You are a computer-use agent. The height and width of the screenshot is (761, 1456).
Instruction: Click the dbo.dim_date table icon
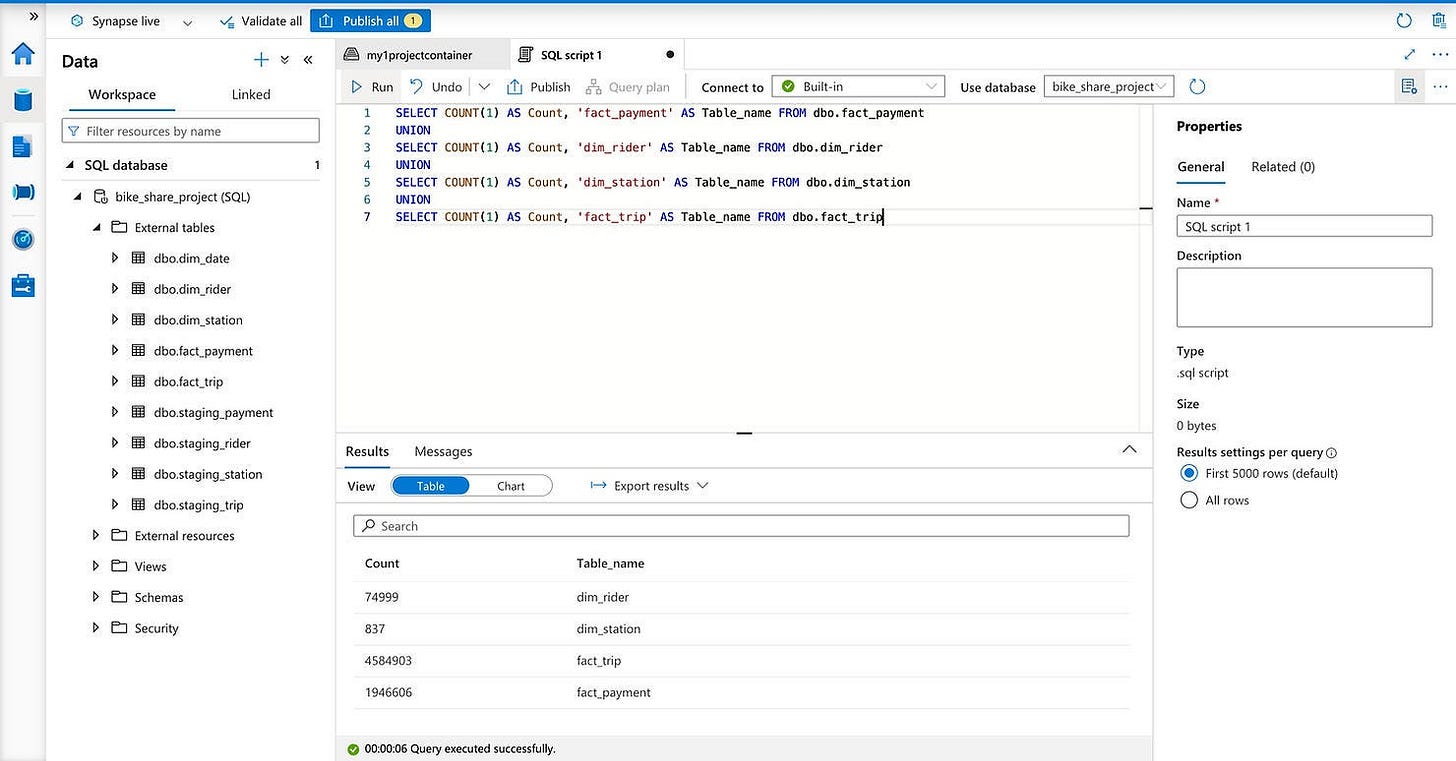[x=139, y=258]
